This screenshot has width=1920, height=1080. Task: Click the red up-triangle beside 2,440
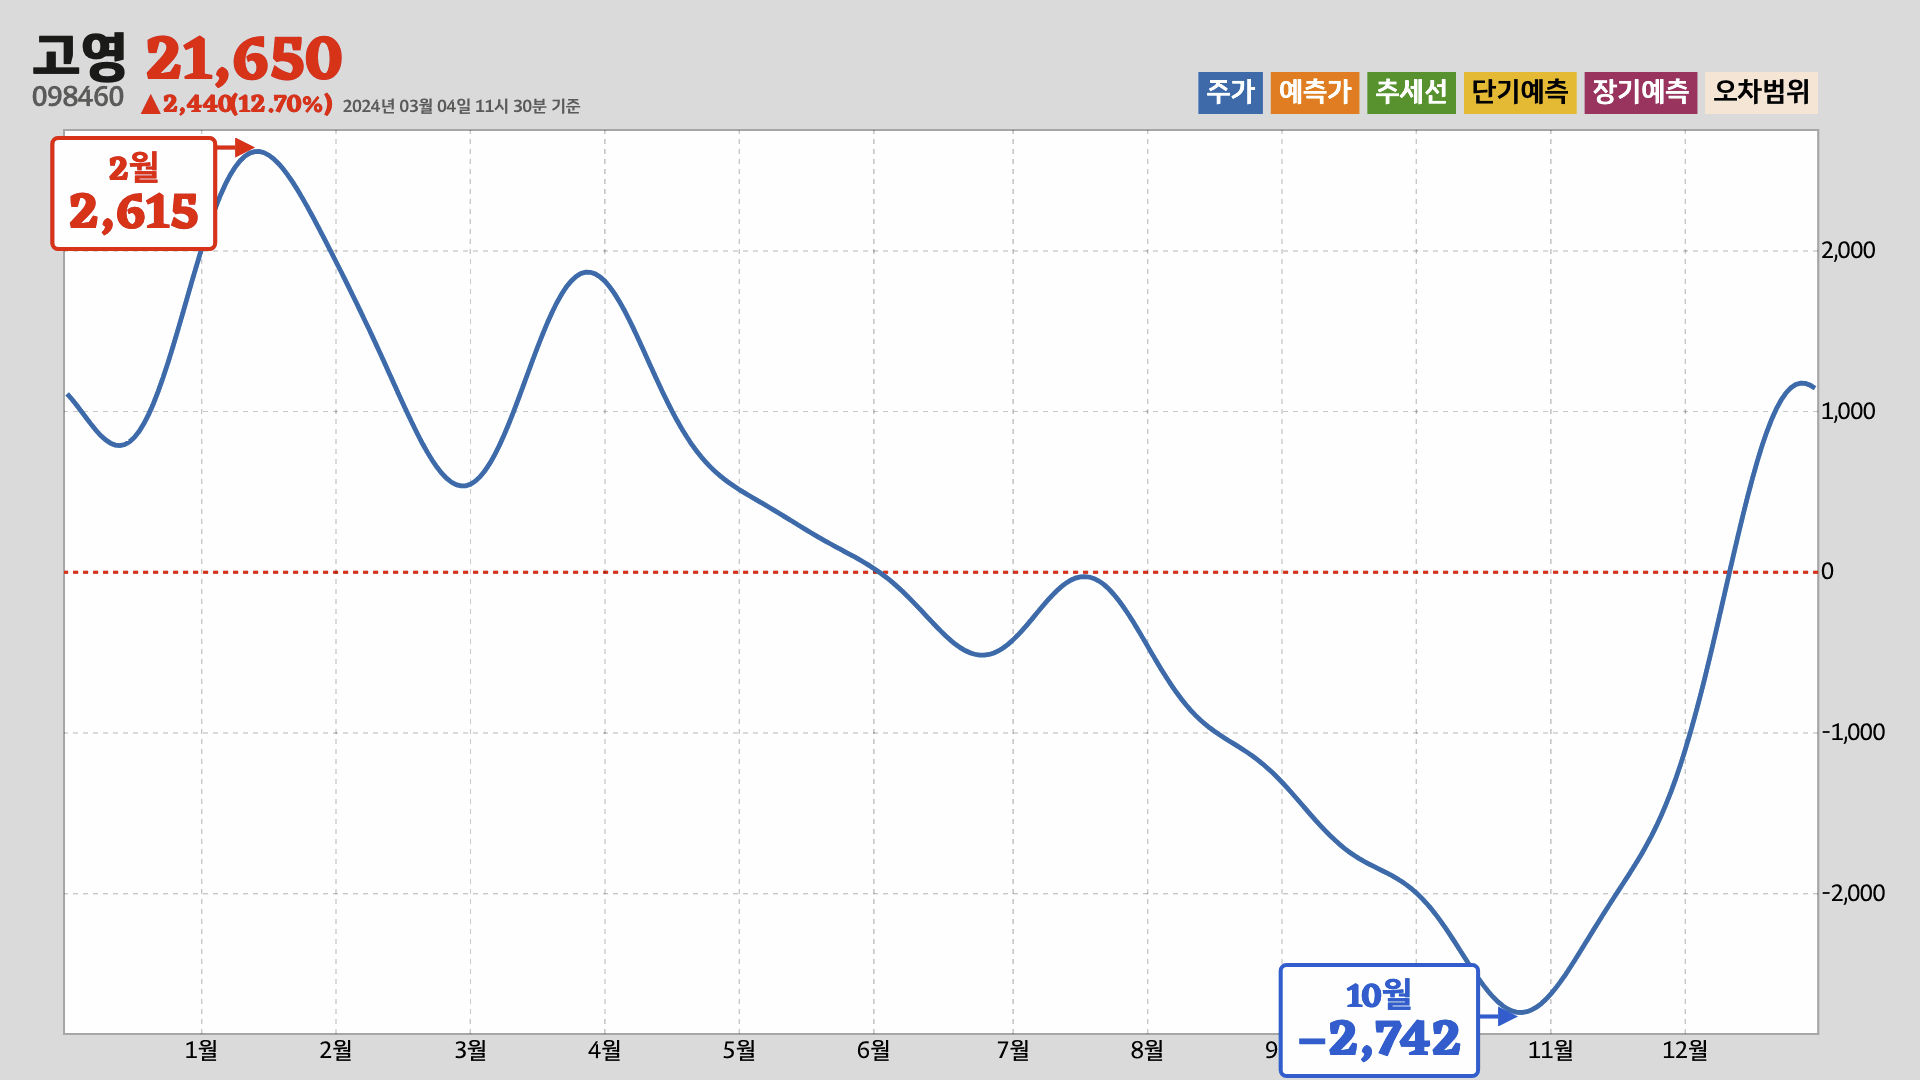150,104
